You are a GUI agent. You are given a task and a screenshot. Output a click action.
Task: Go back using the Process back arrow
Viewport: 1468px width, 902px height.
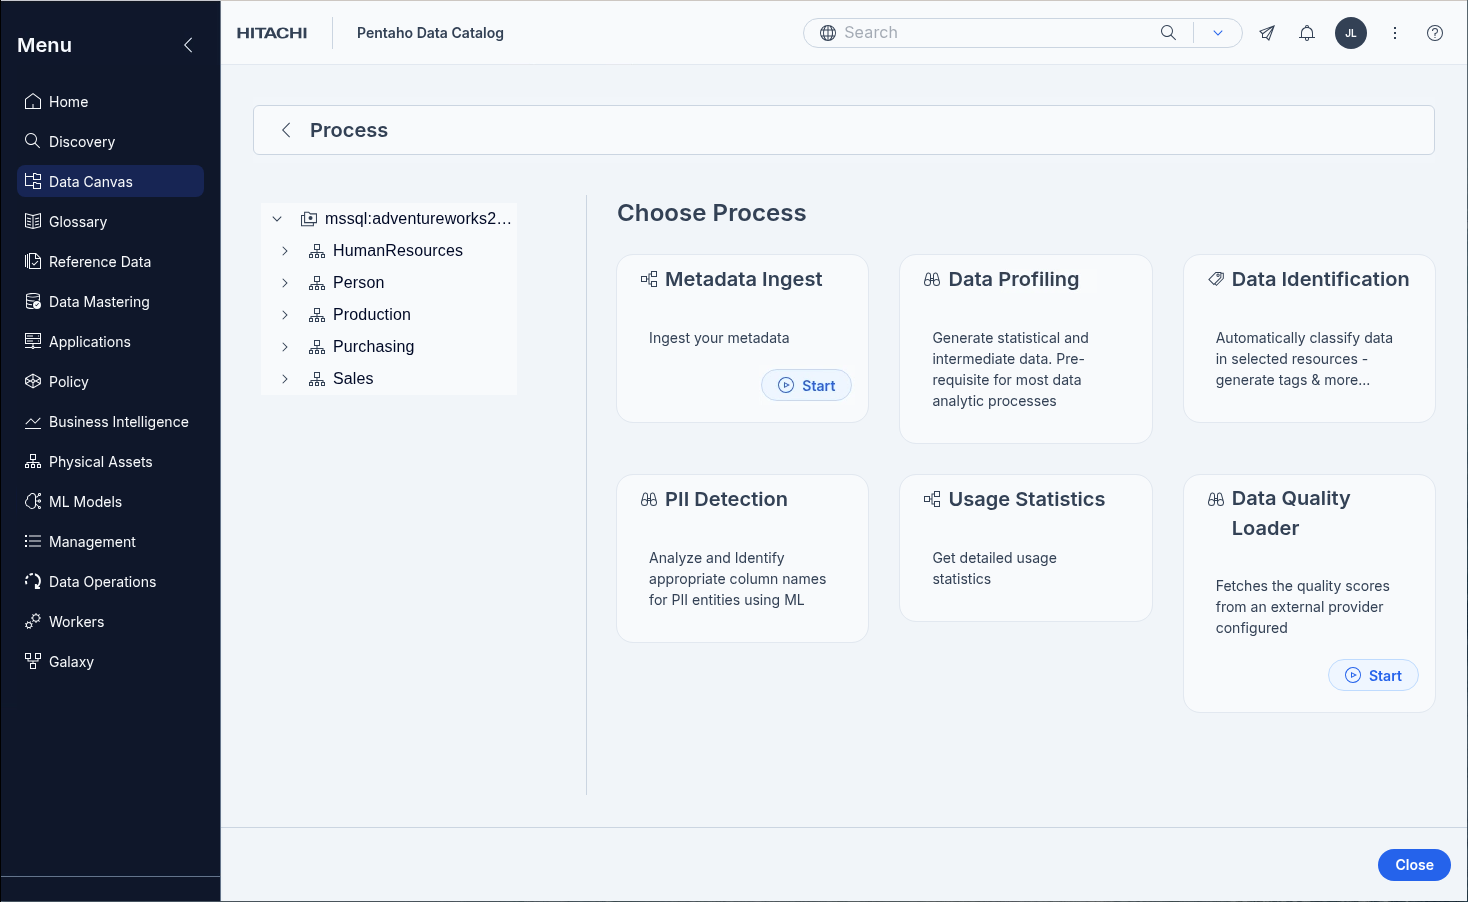point(286,130)
